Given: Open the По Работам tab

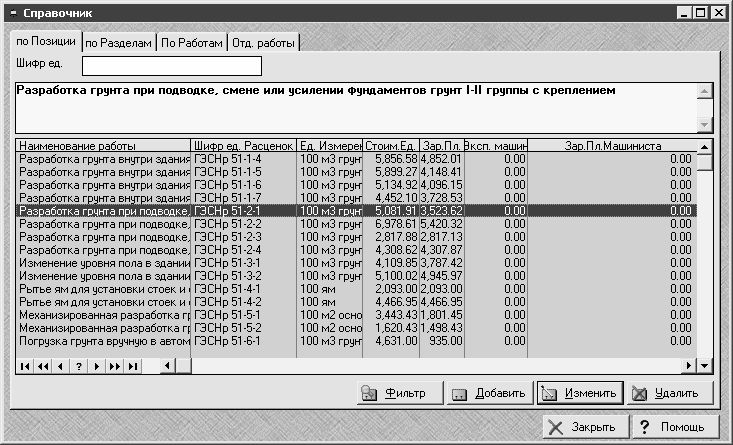Looking at the screenshot, I should click(x=192, y=43).
